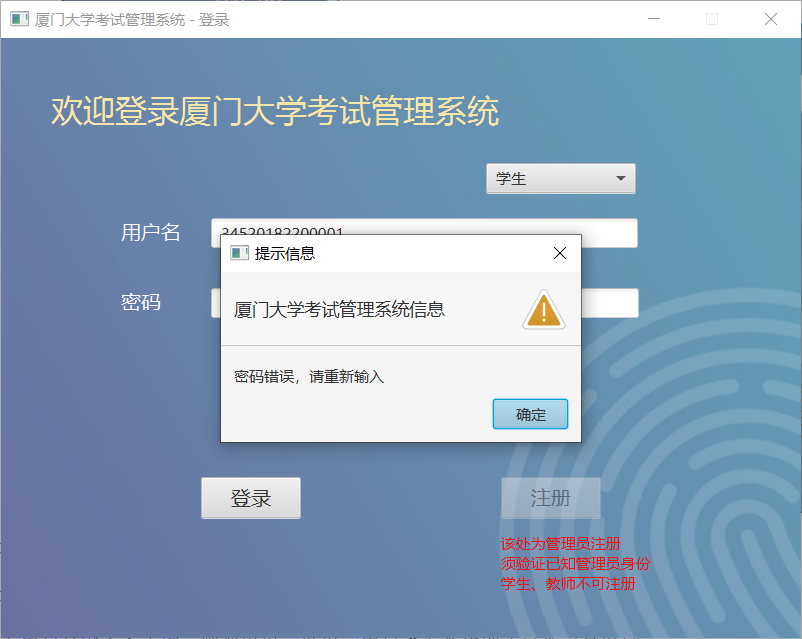Click the 密码错误，请重新输入 message text
This screenshot has height=639, width=802.
pyautogui.click(x=308, y=377)
